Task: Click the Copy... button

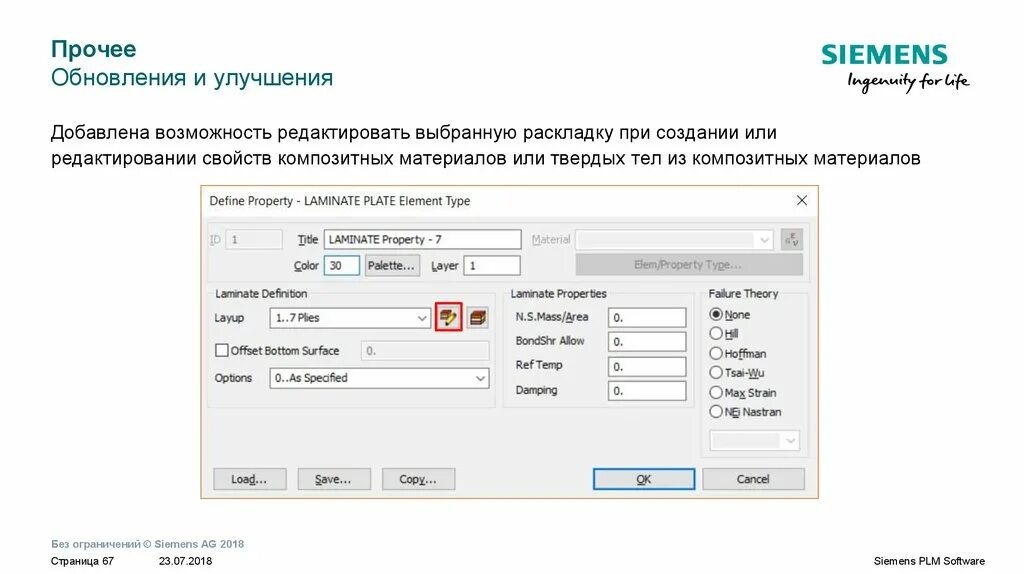Action: pyautogui.click(x=418, y=479)
